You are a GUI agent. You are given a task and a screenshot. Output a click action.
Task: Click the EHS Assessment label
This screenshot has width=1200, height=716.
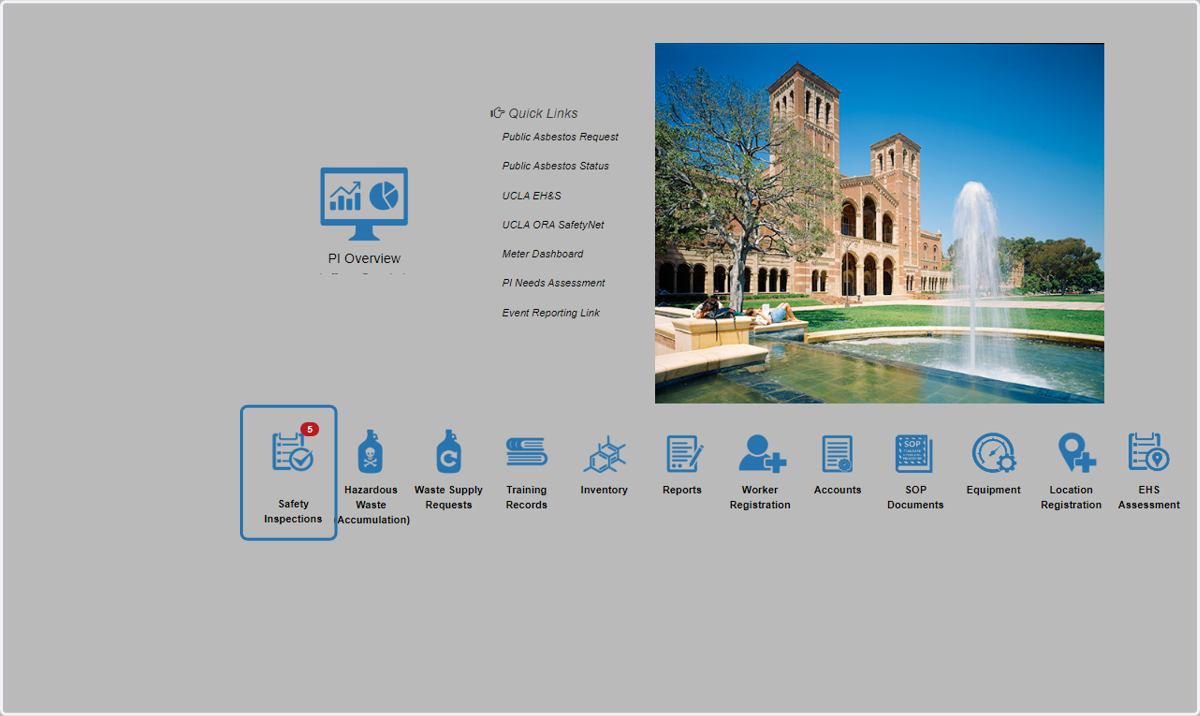coord(1149,497)
